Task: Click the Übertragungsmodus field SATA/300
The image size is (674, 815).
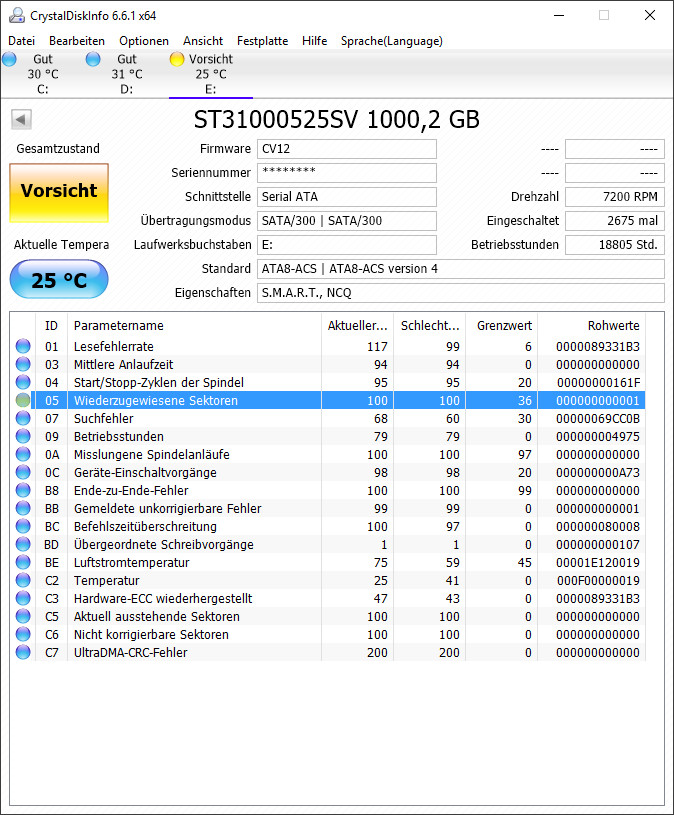Action: coord(347,221)
